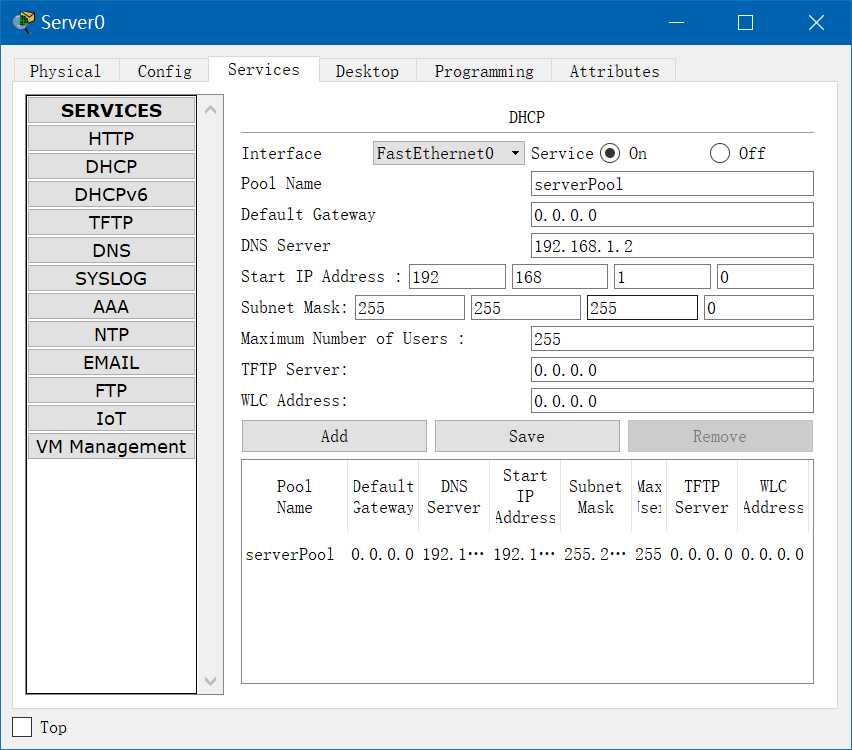Click the Default Gateway field
Viewport: 852px width, 750px height.
click(672, 215)
